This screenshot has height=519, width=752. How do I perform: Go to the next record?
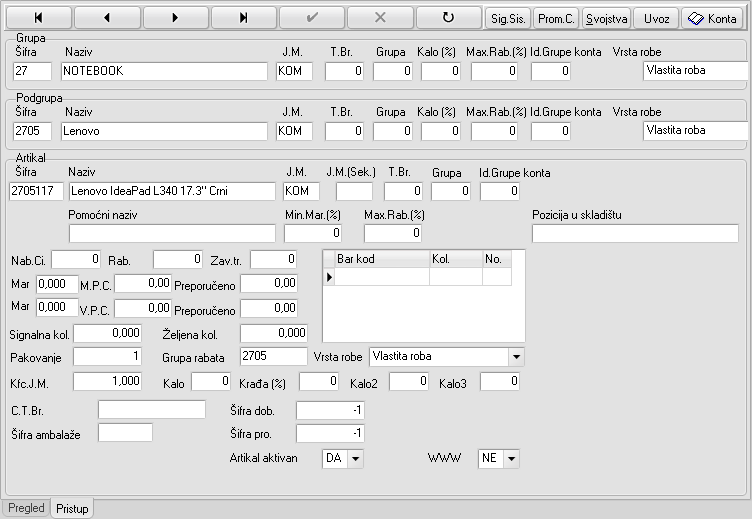pos(176,18)
